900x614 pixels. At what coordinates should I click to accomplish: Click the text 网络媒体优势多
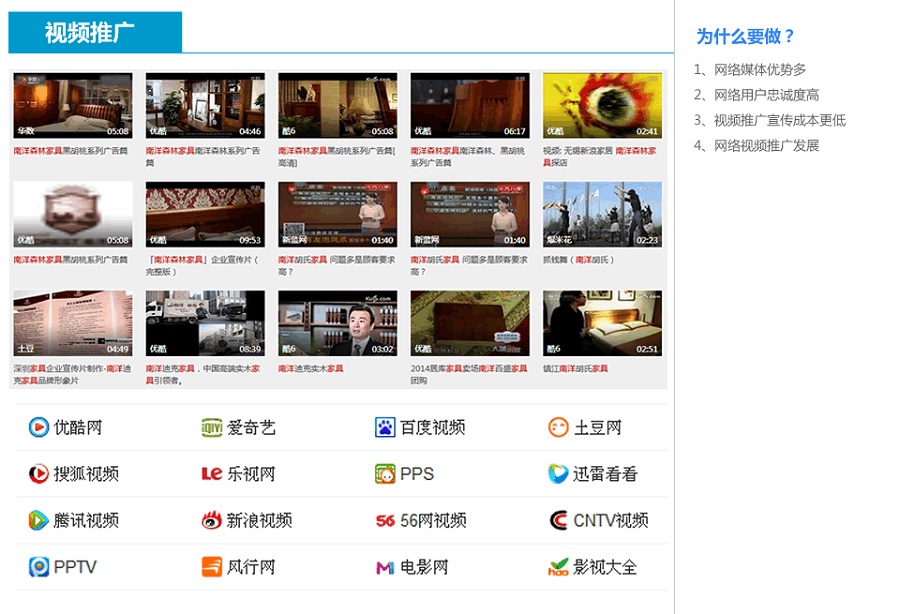pos(760,70)
